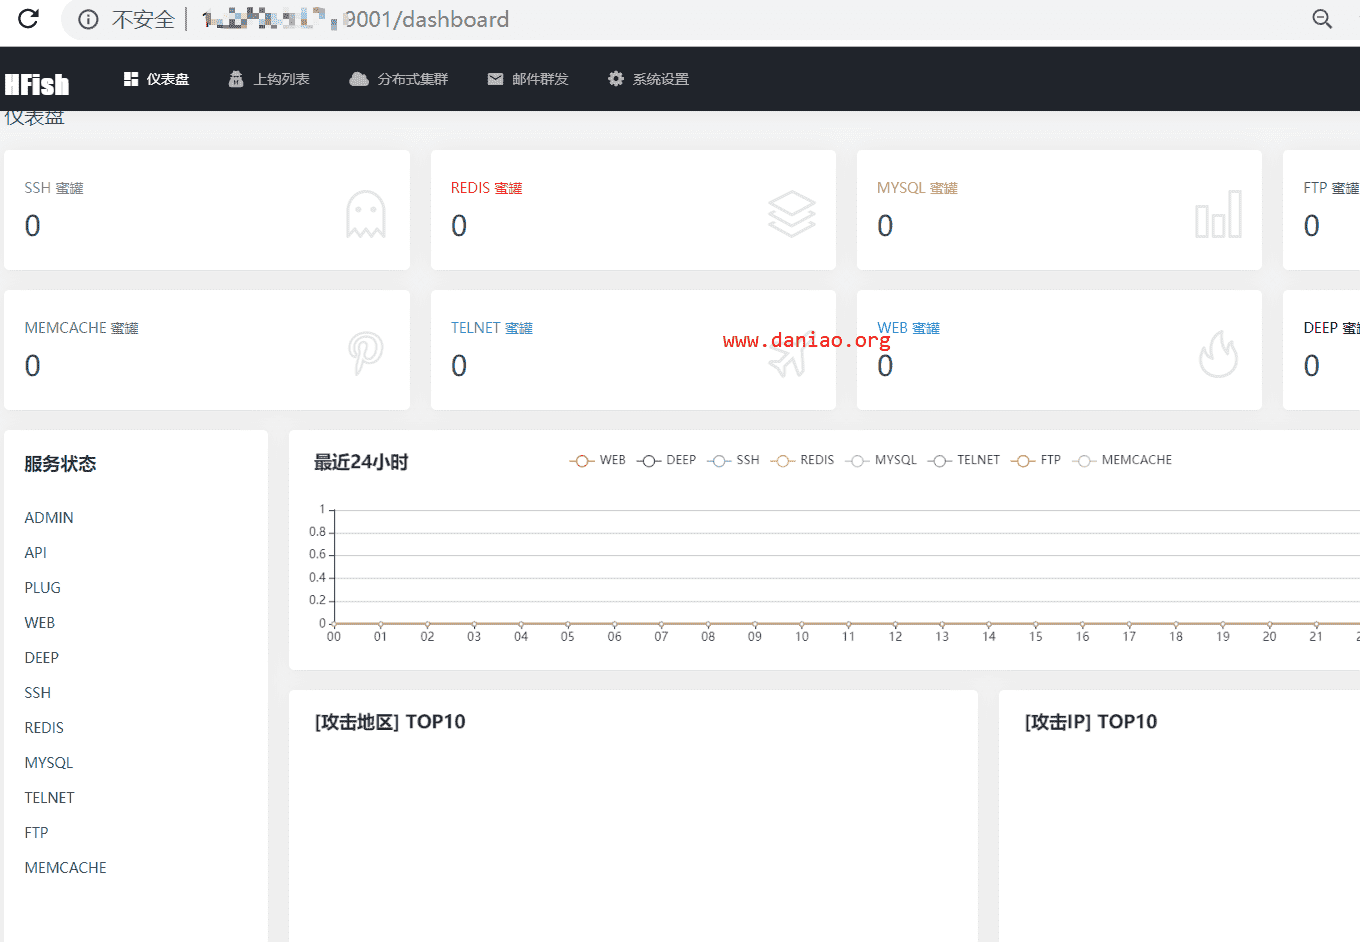Viewport: 1360px width, 942px height.
Task: Click the cloud cluster icon in navbar
Action: click(359, 79)
